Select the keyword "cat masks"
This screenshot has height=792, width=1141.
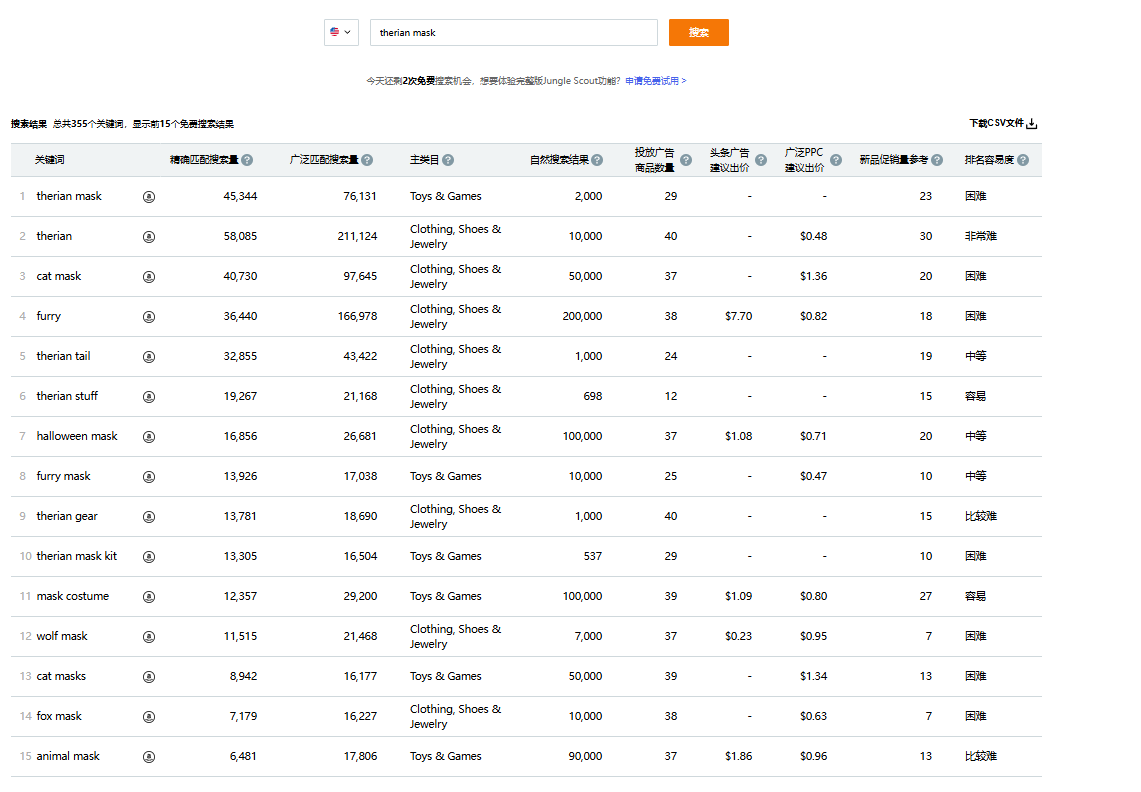point(61,676)
